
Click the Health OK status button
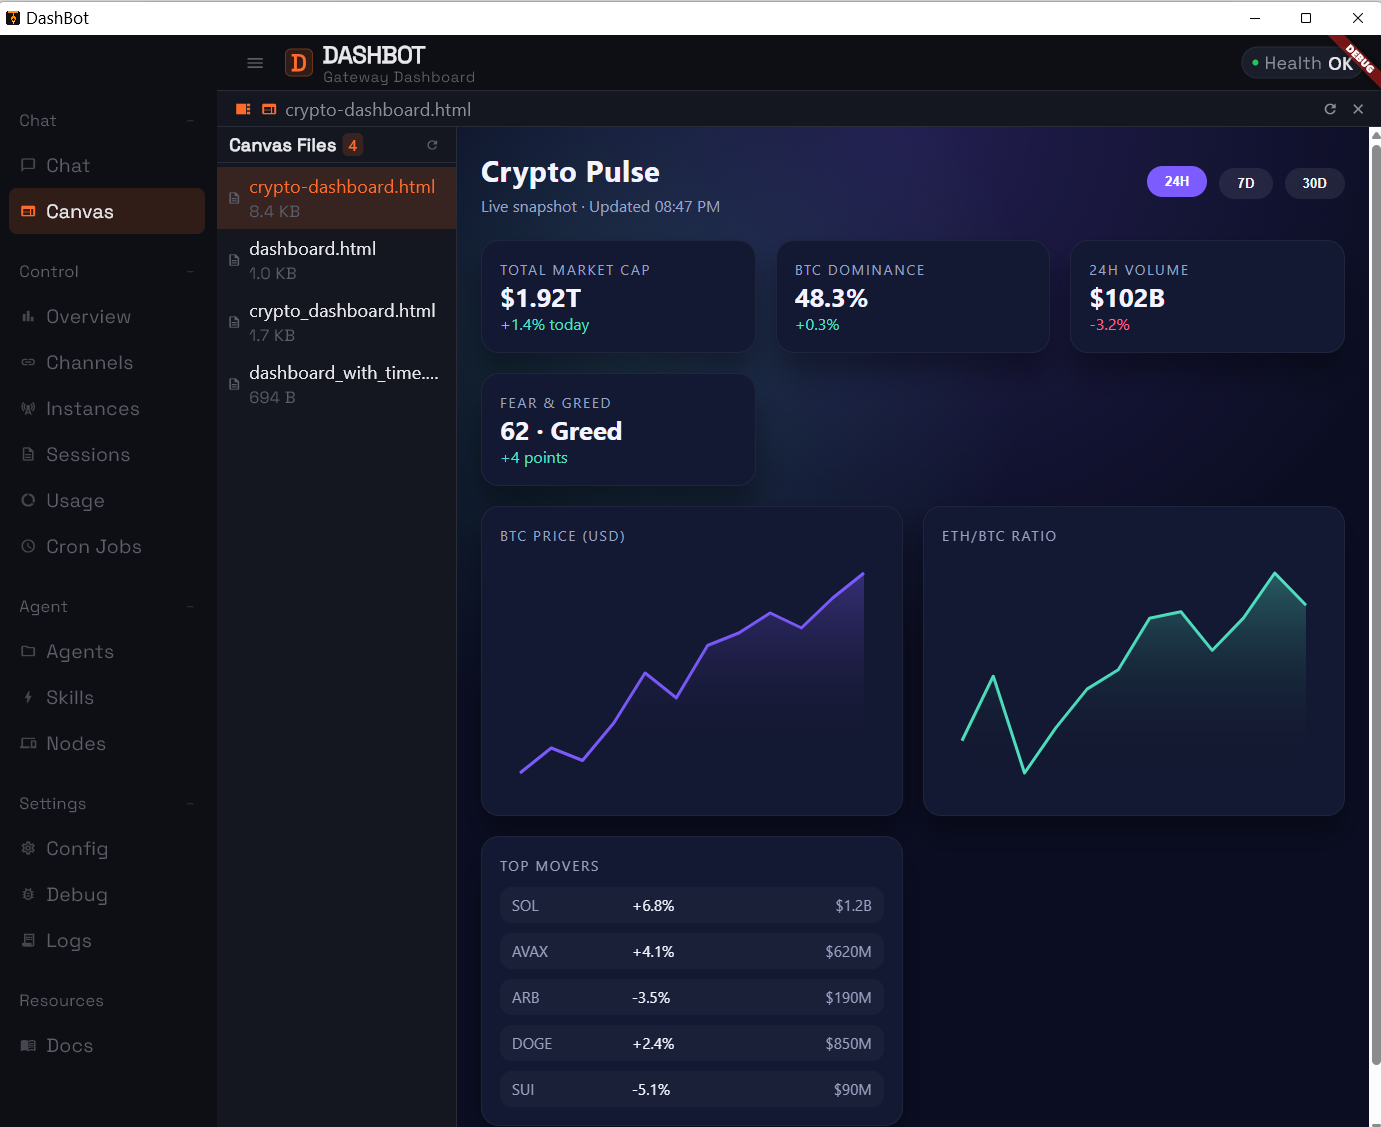1301,62
